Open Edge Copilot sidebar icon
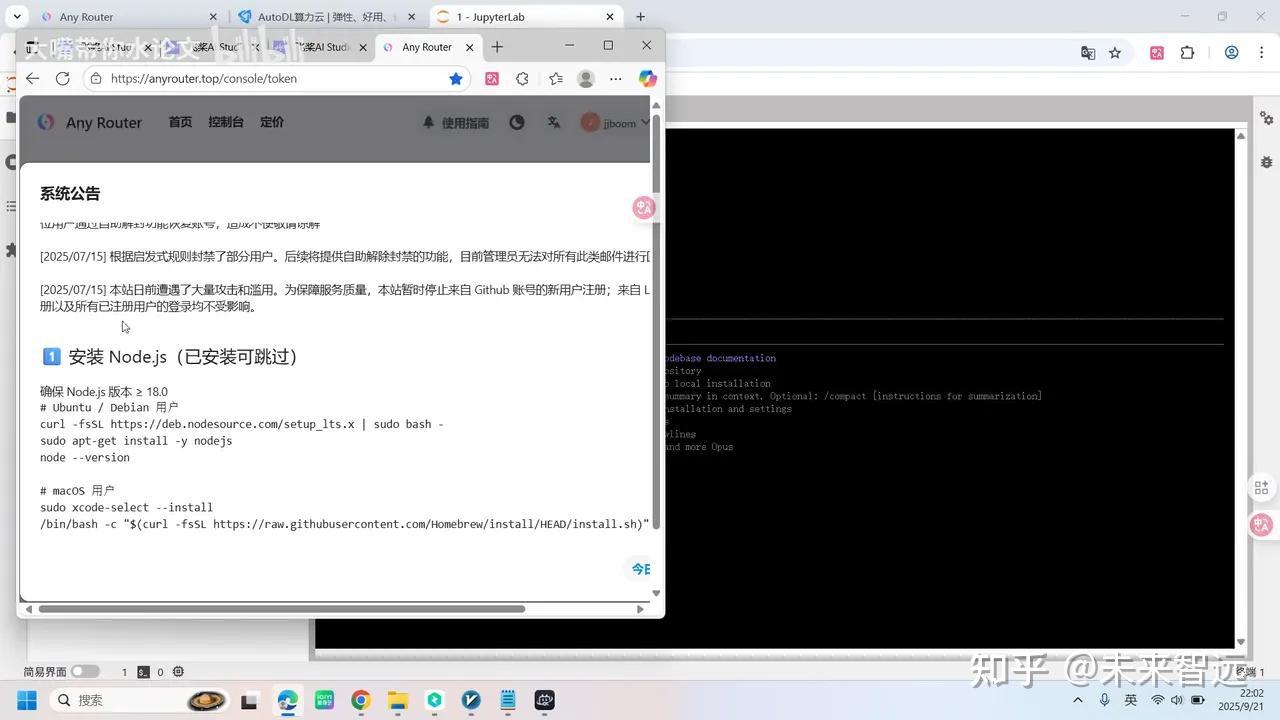Image resolution: width=1280 pixels, height=720 pixels. pyautogui.click(x=647, y=79)
